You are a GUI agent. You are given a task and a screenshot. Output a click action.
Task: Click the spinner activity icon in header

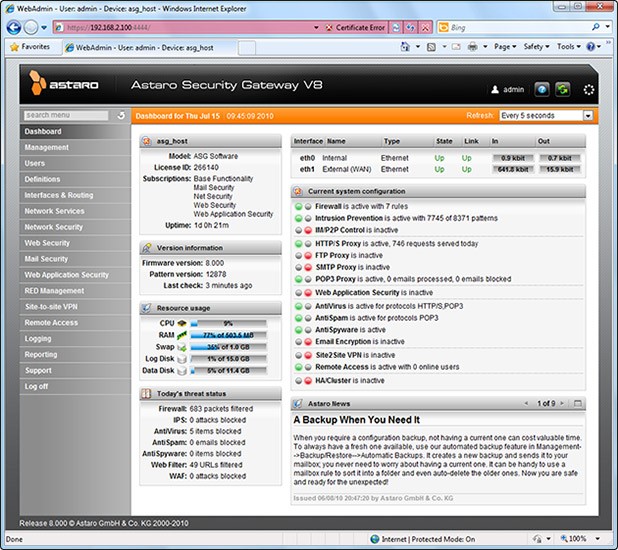coord(588,90)
